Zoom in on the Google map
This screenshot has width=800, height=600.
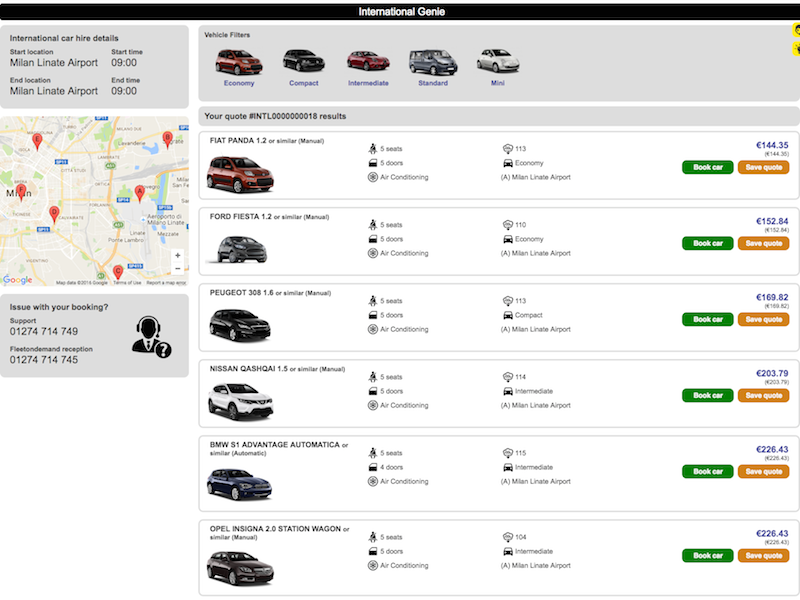tap(178, 255)
